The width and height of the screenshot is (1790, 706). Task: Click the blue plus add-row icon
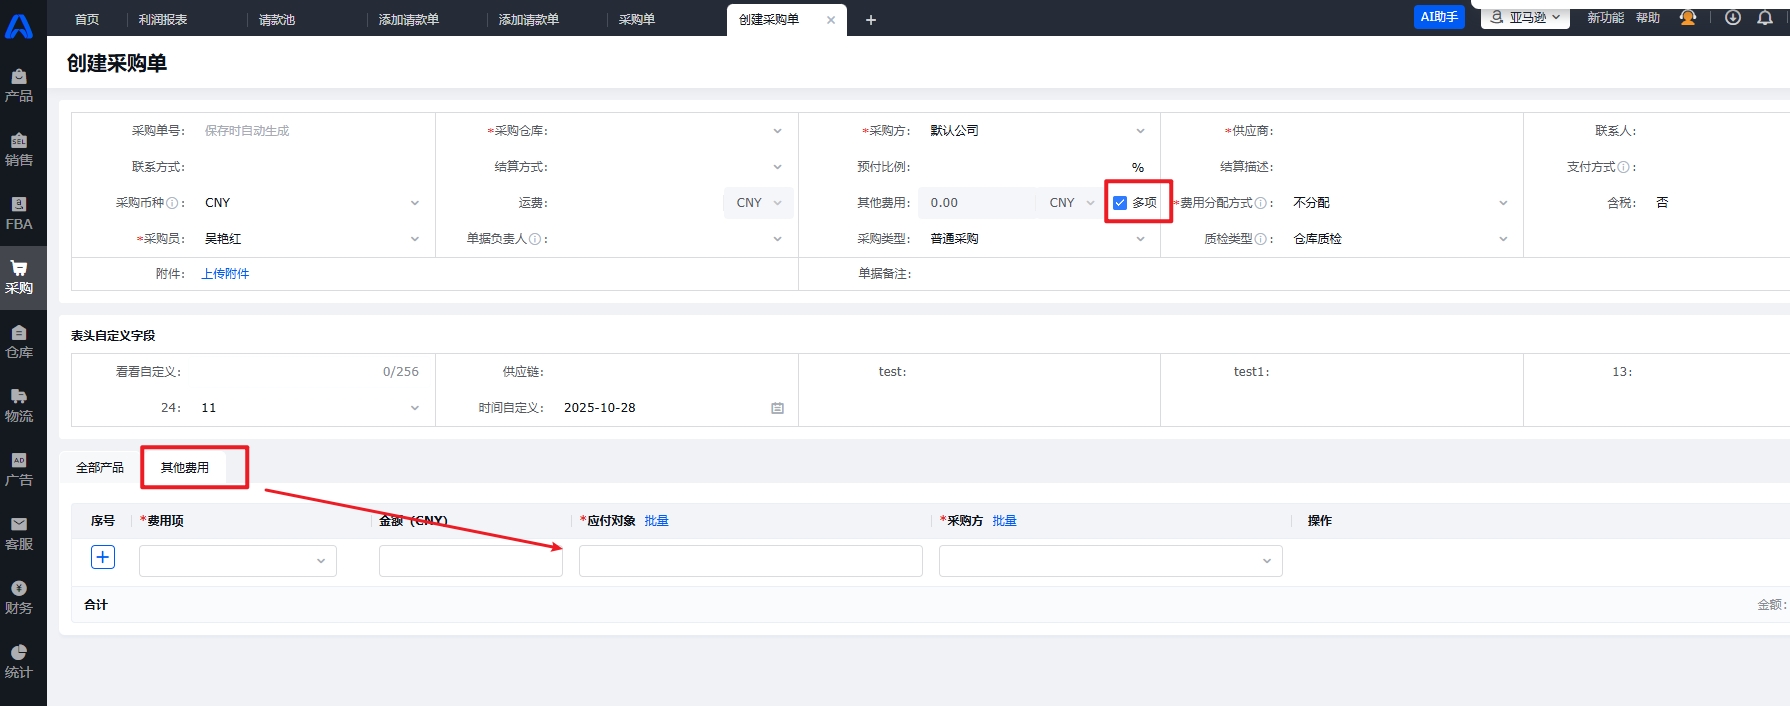coord(103,557)
